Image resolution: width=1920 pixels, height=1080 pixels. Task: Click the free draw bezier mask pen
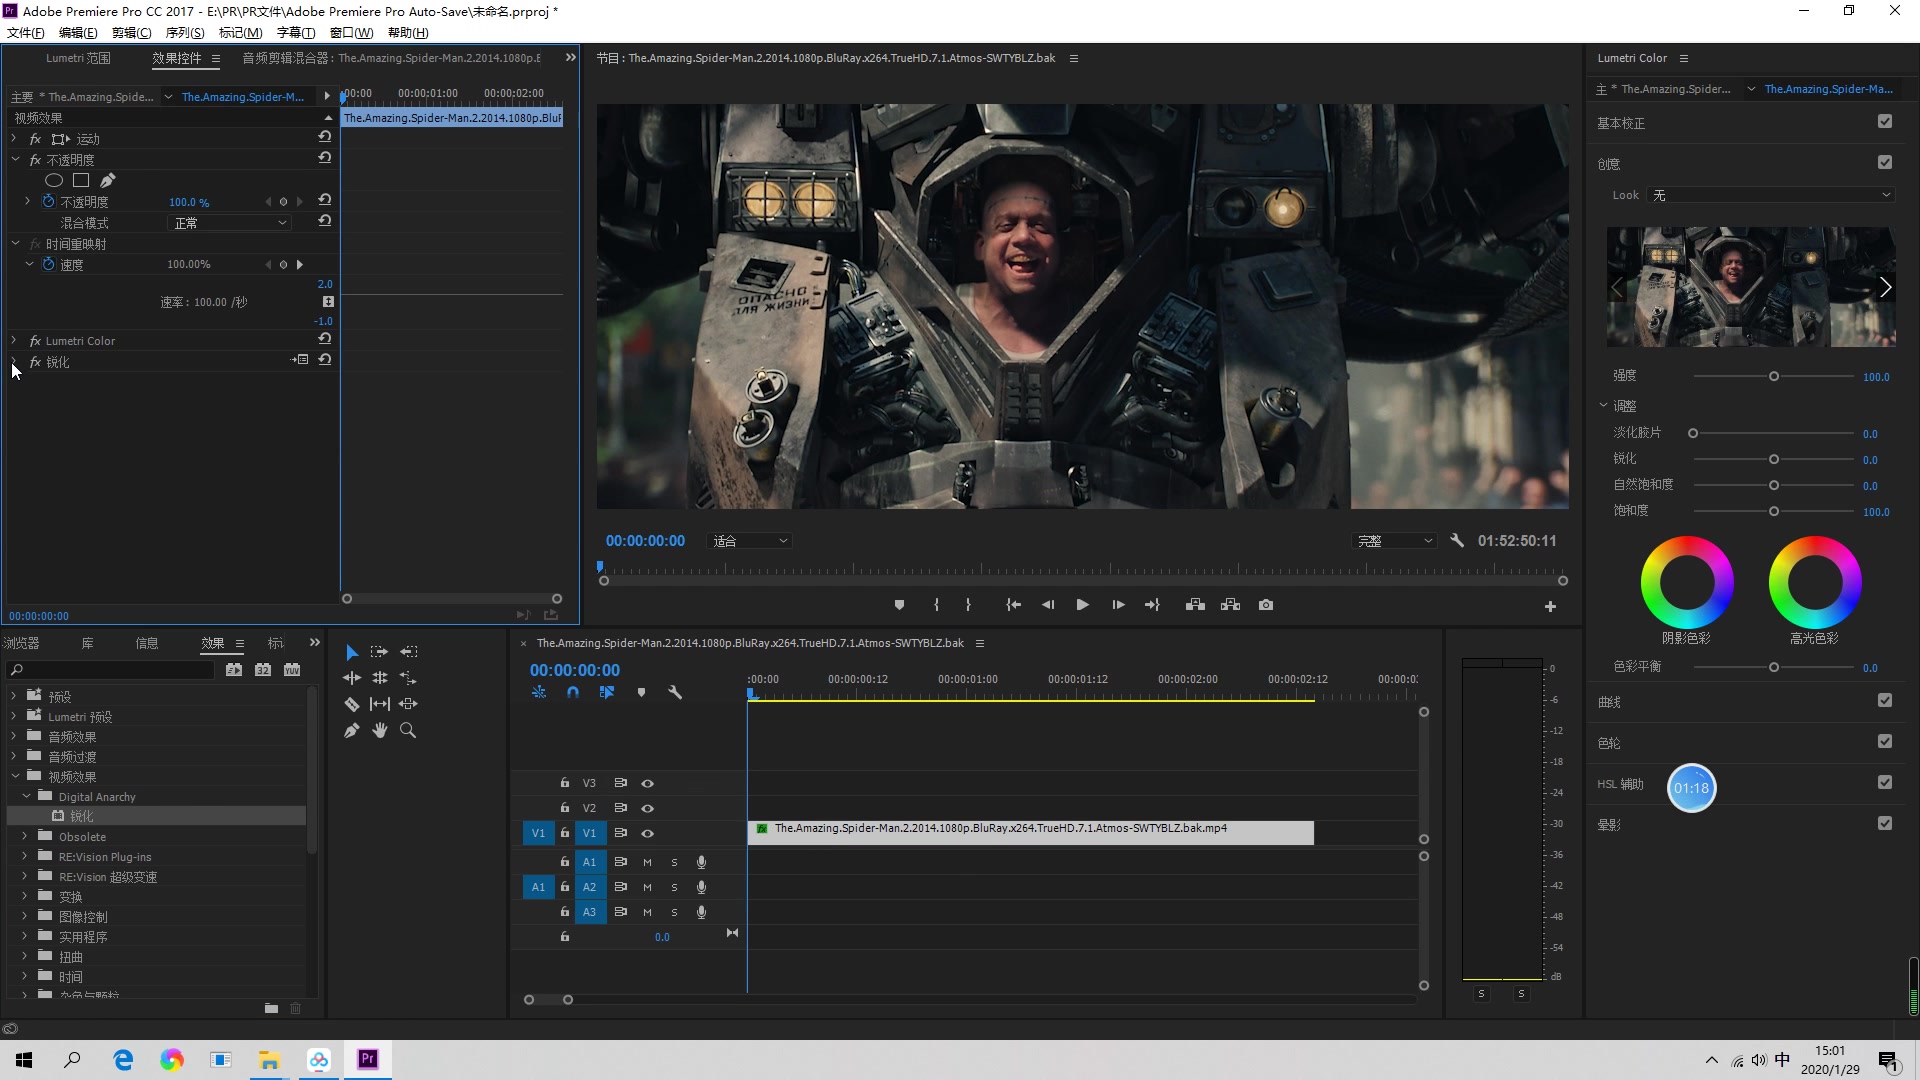(x=108, y=181)
